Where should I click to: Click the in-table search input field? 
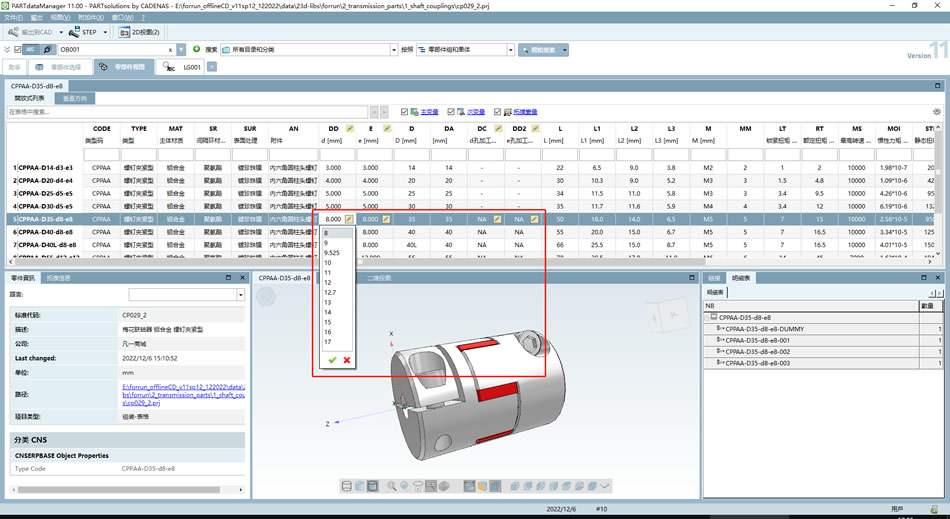coord(187,112)
